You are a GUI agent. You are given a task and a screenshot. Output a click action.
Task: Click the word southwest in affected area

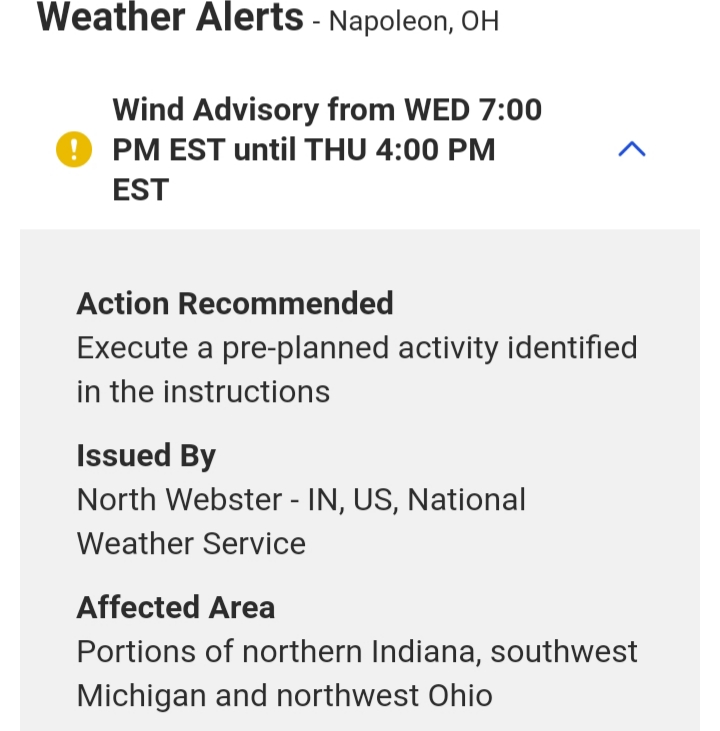tap(564, 651)
